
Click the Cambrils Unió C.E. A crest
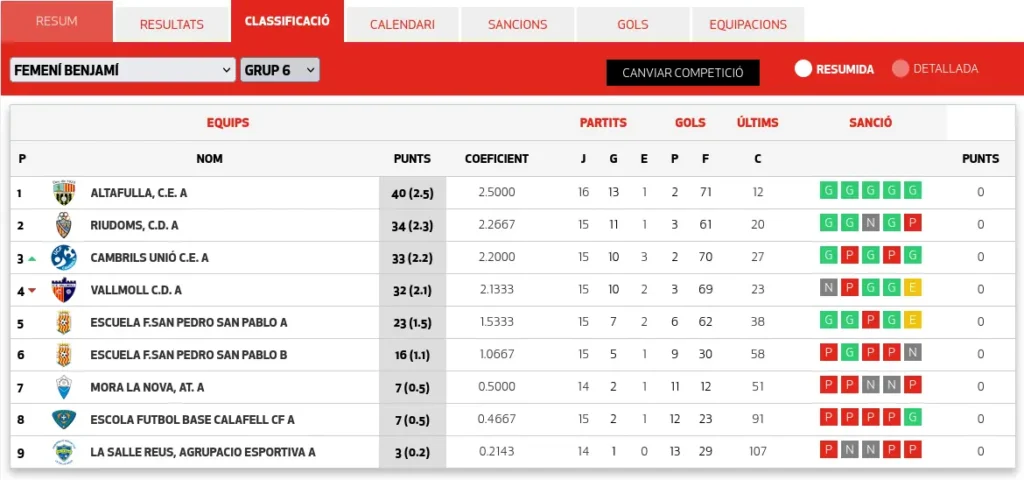coord(64,258)
